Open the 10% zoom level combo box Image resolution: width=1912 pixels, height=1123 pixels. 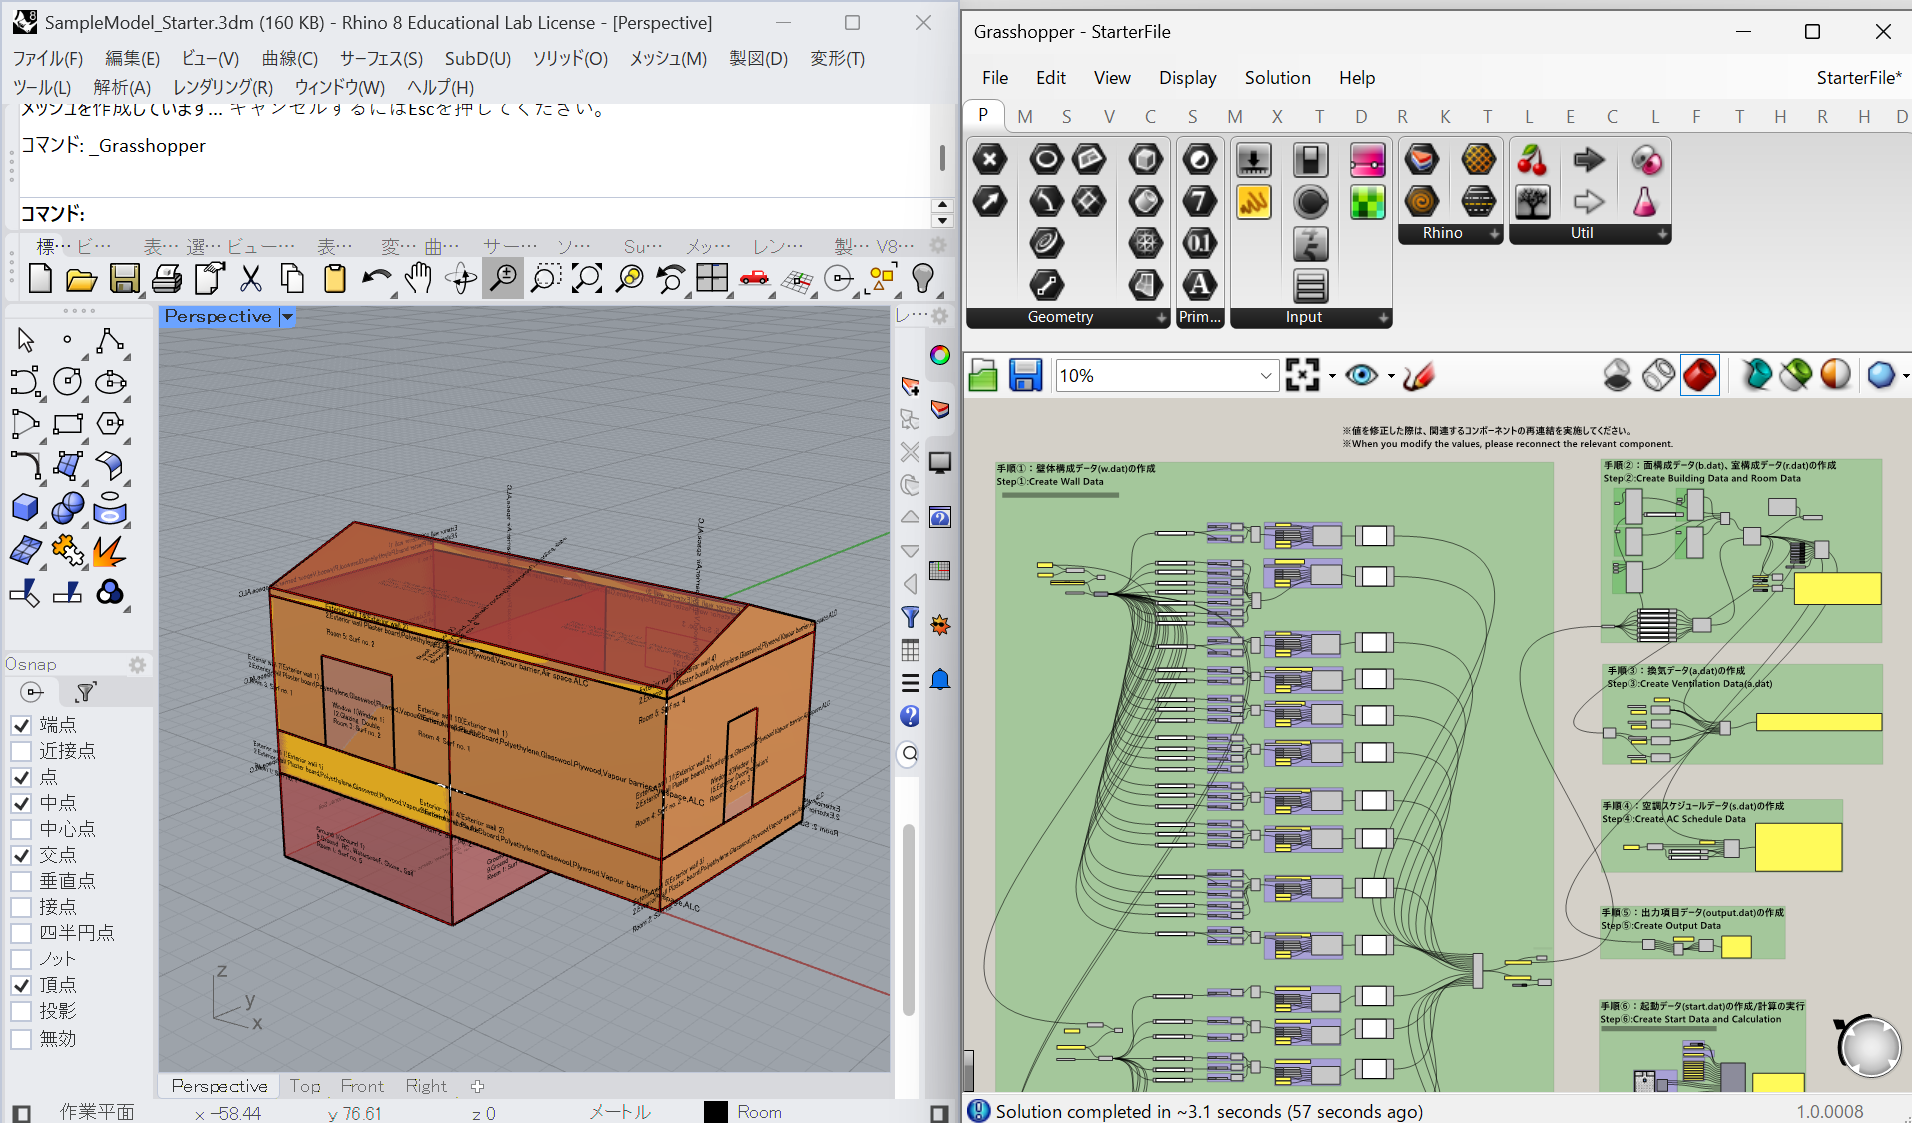coord(1167,376)
